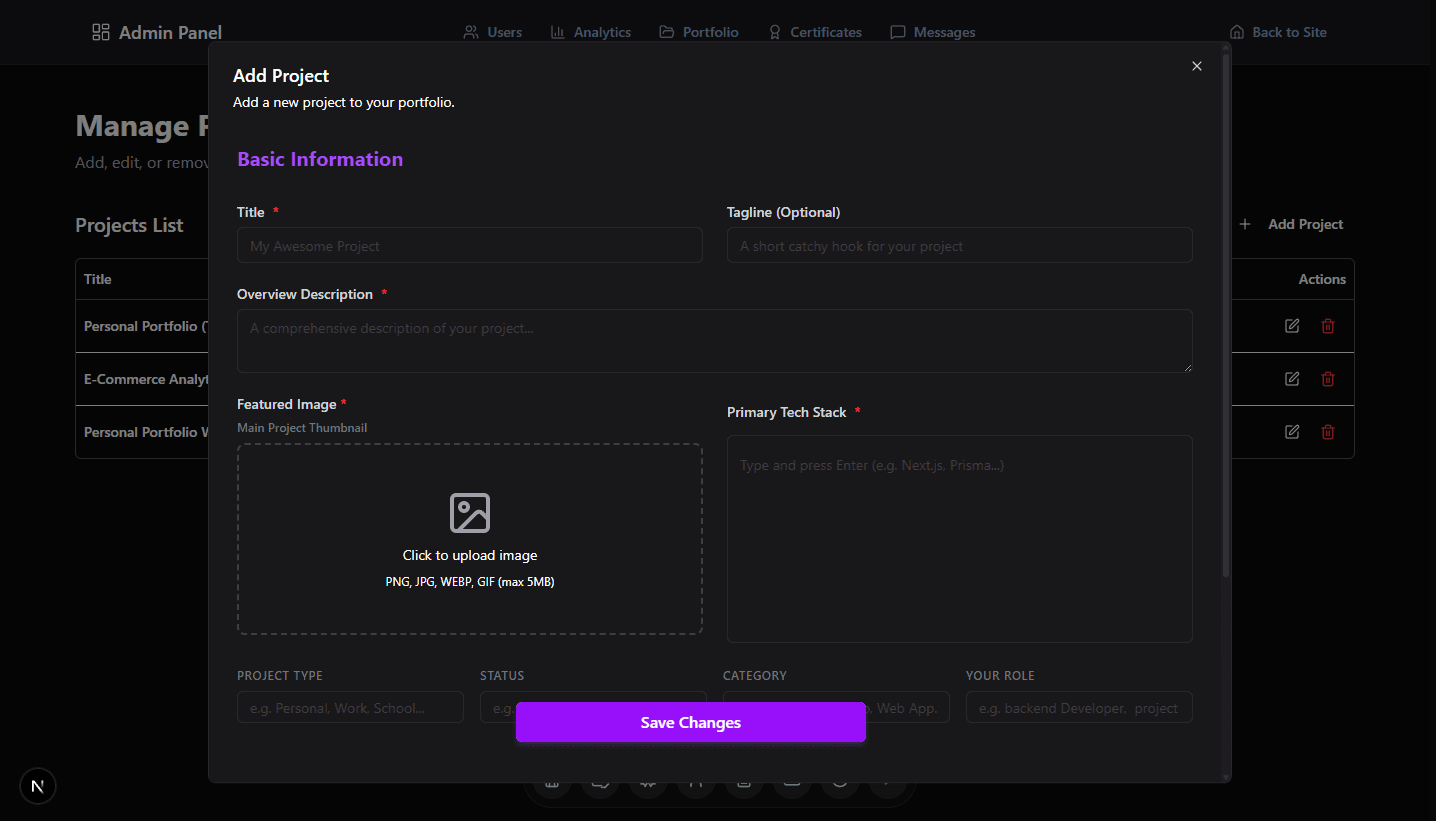Screen dimensions: 1436x821
Task: Close the Add Project dialog
Action: 1196,66
